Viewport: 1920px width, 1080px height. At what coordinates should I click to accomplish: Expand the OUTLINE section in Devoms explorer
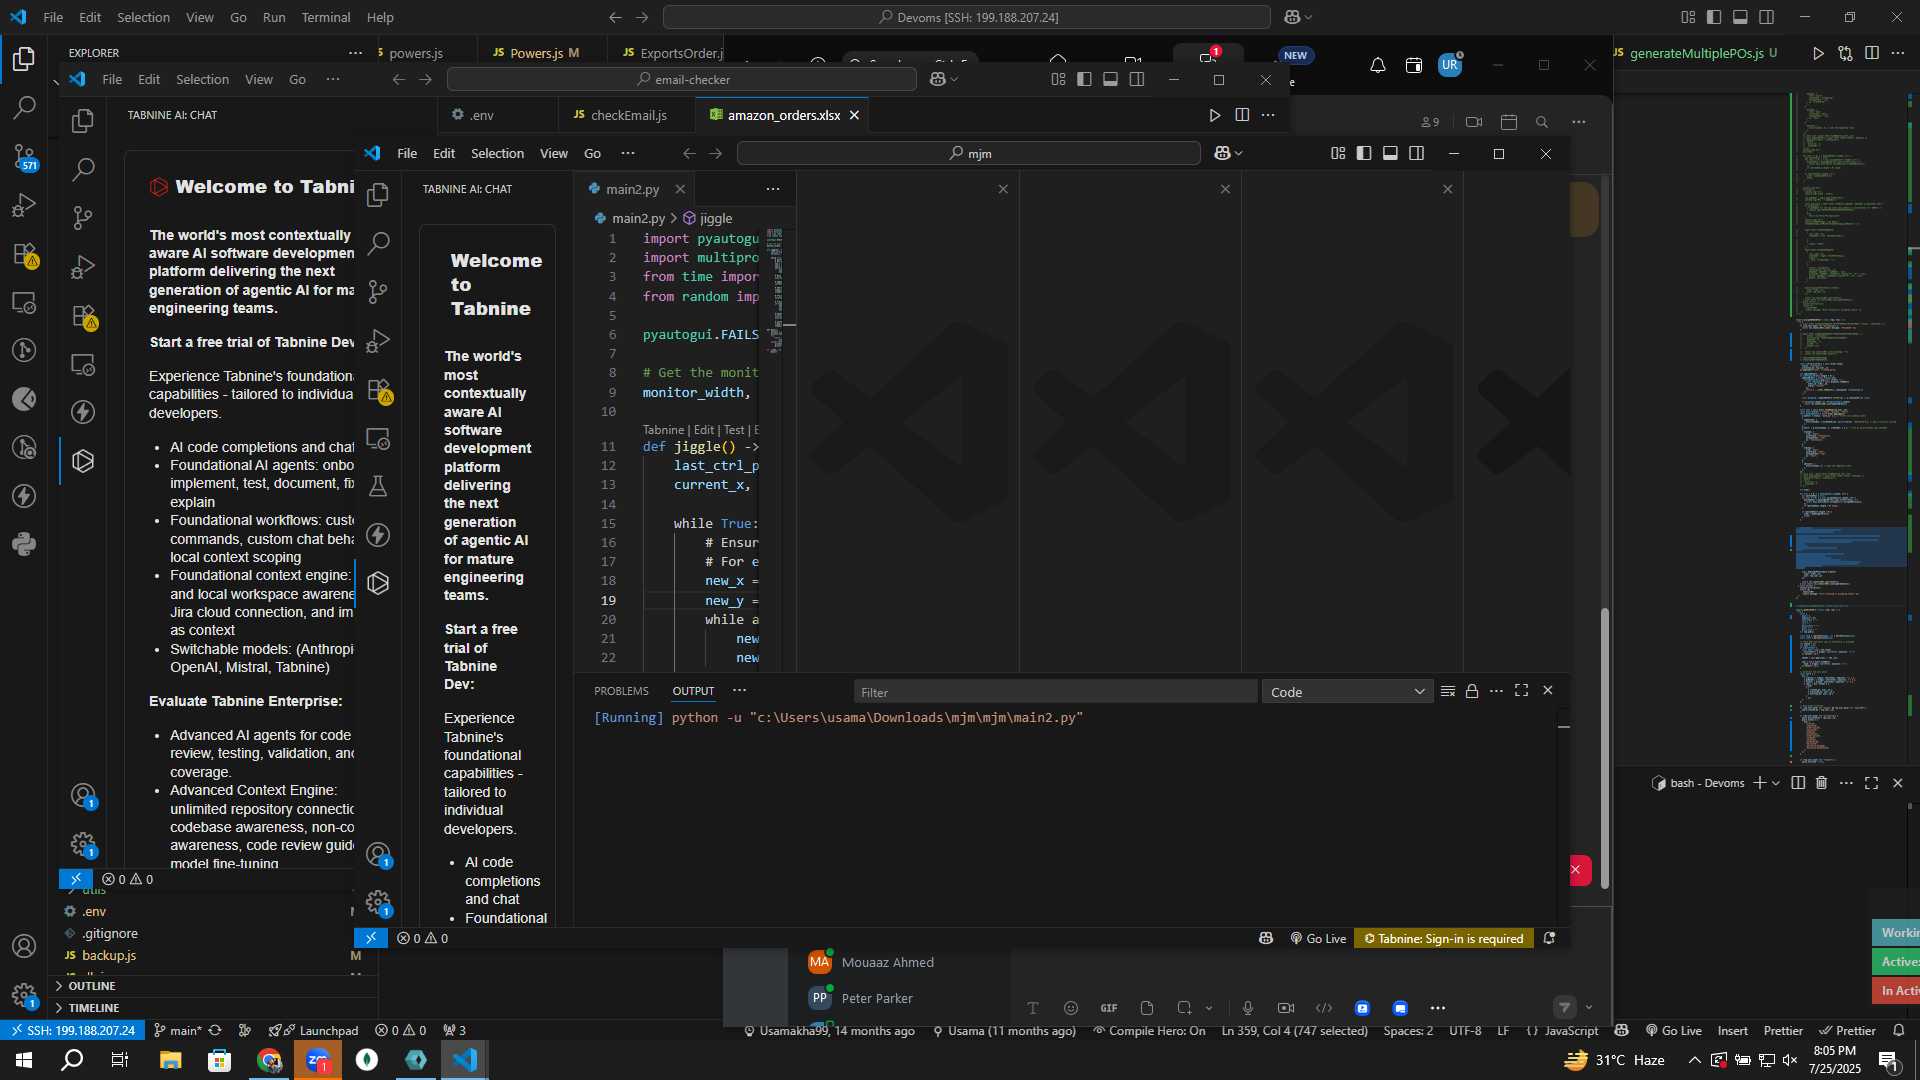(92, 986)
